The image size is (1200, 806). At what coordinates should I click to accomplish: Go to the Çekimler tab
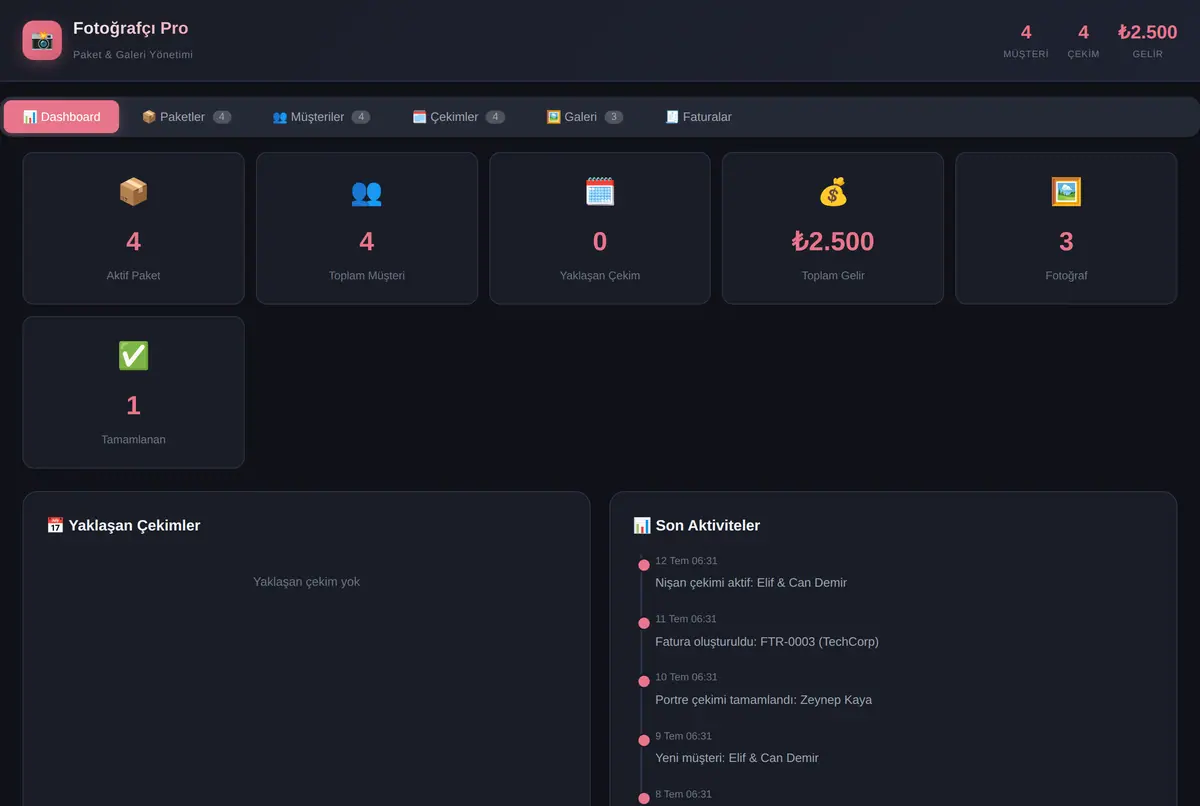tap(458, 117)
